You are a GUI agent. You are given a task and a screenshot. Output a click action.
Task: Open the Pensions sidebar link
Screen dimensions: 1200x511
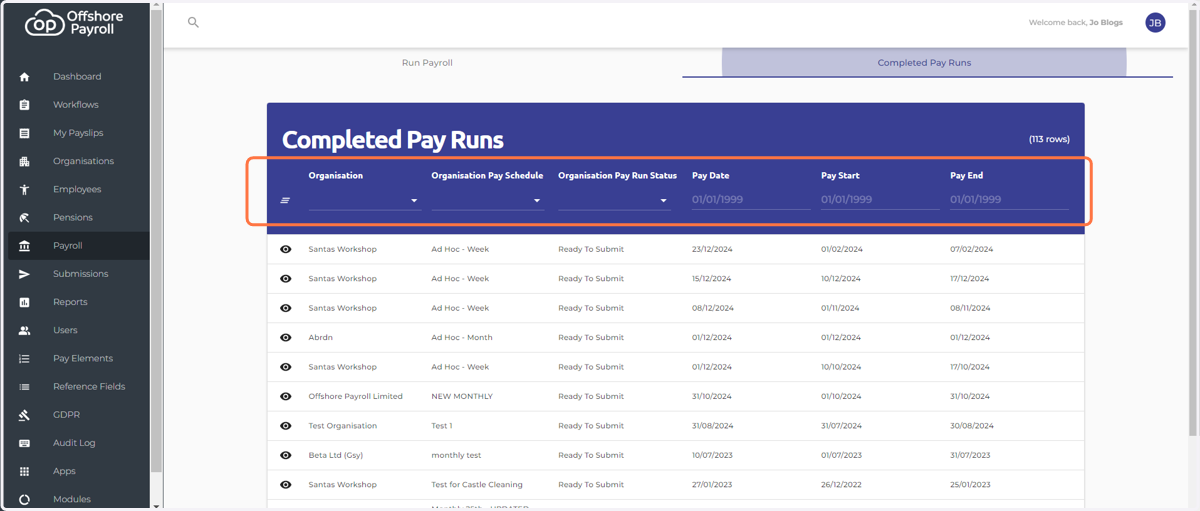(x=73, y=218)
